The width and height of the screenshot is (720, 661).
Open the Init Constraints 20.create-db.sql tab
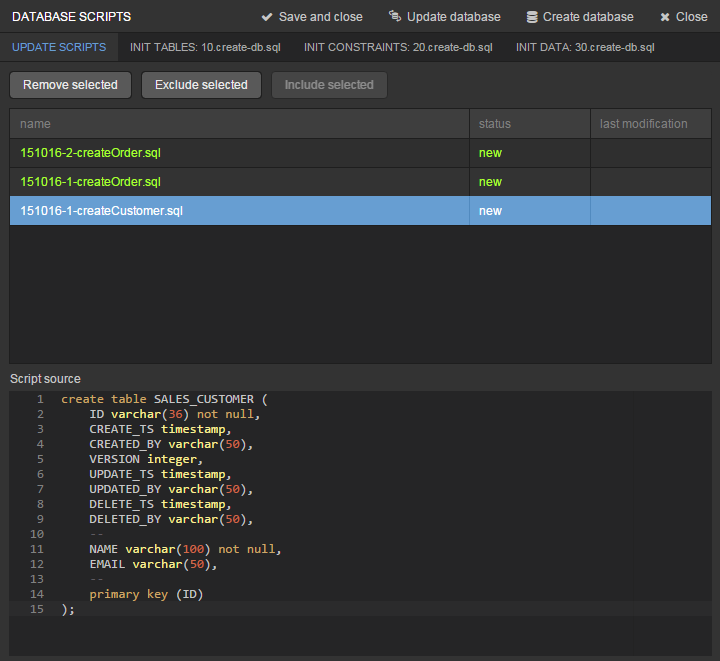click(x=397, y=48)
